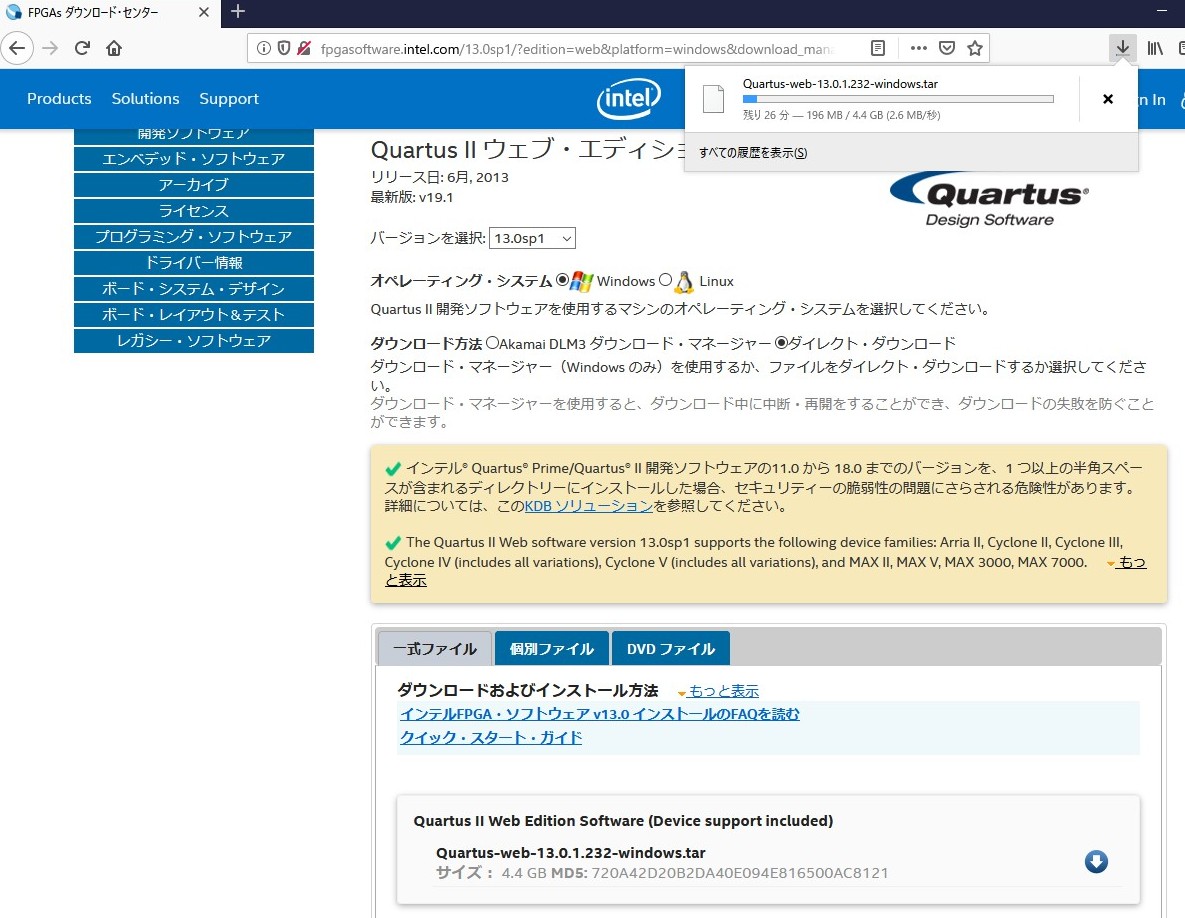Screen dimensions: 1185x918
Task: Click the Intel logo
Action: click(x=629, y=99)
